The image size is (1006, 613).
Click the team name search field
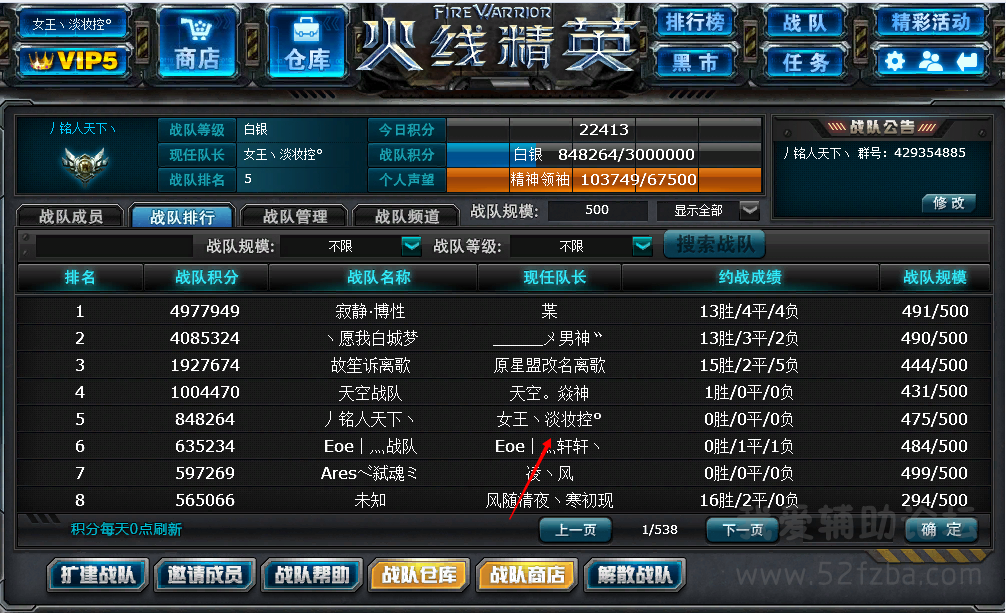point(114,245)
